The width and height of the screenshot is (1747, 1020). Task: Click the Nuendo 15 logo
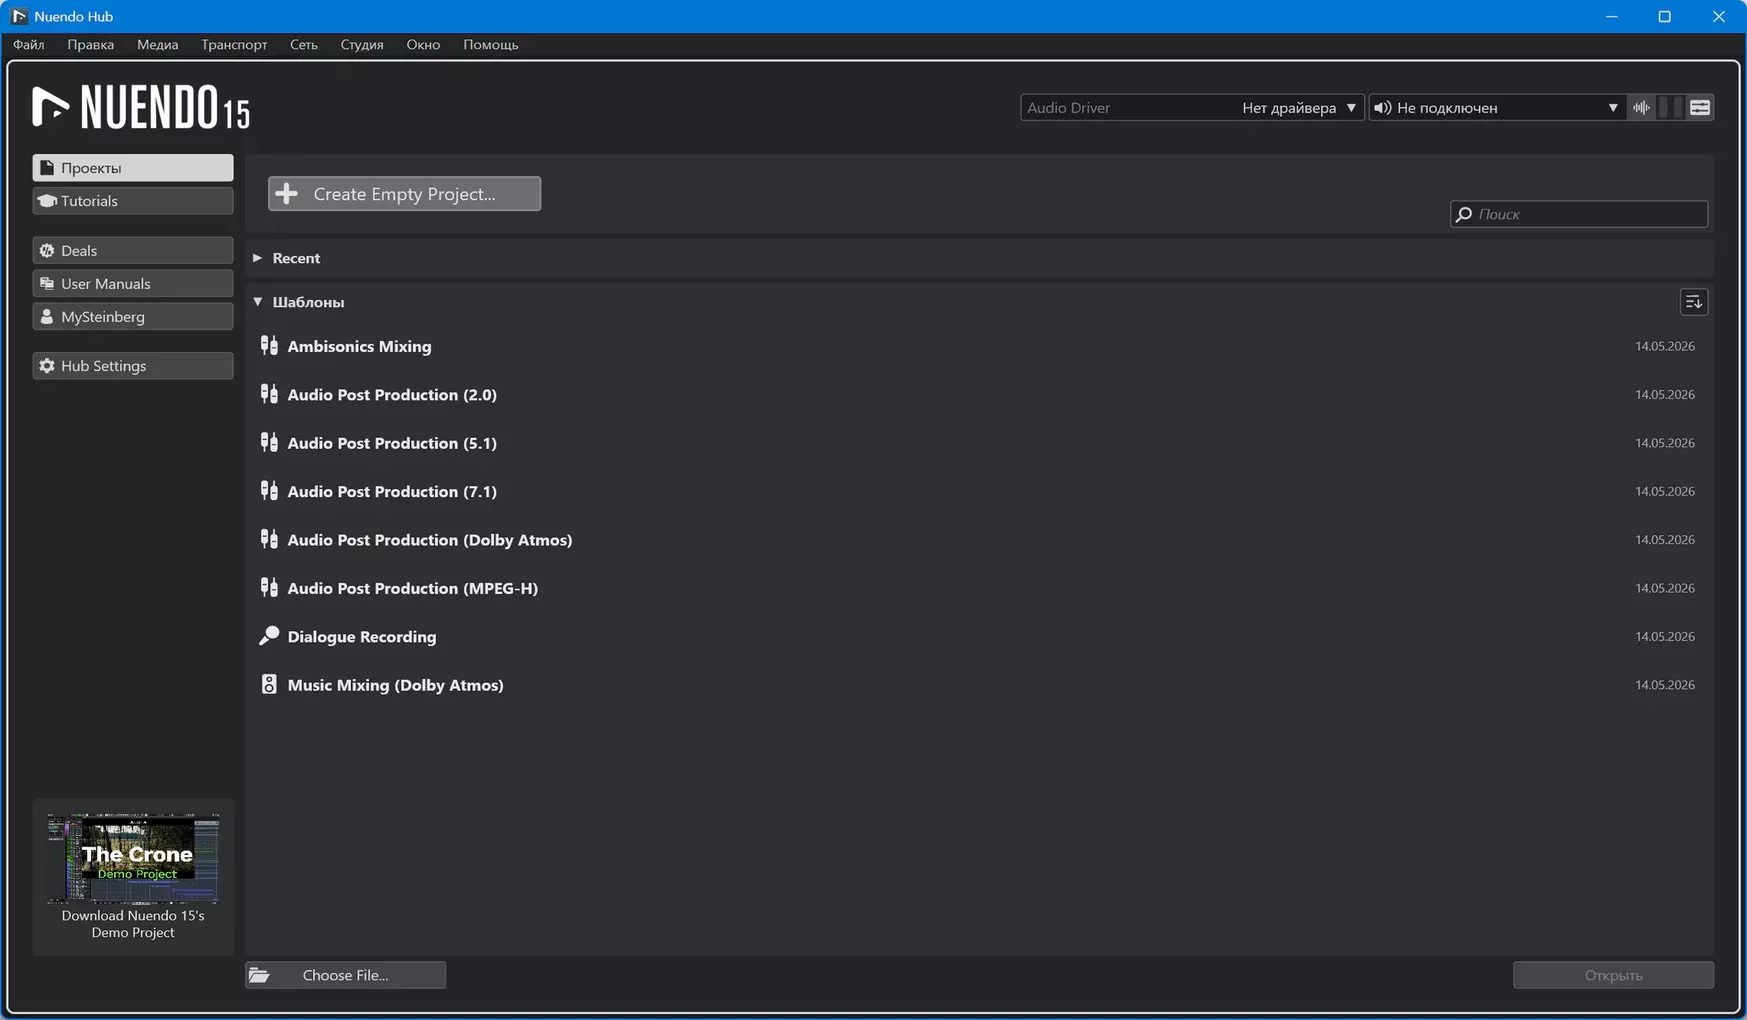coord(141,107)
